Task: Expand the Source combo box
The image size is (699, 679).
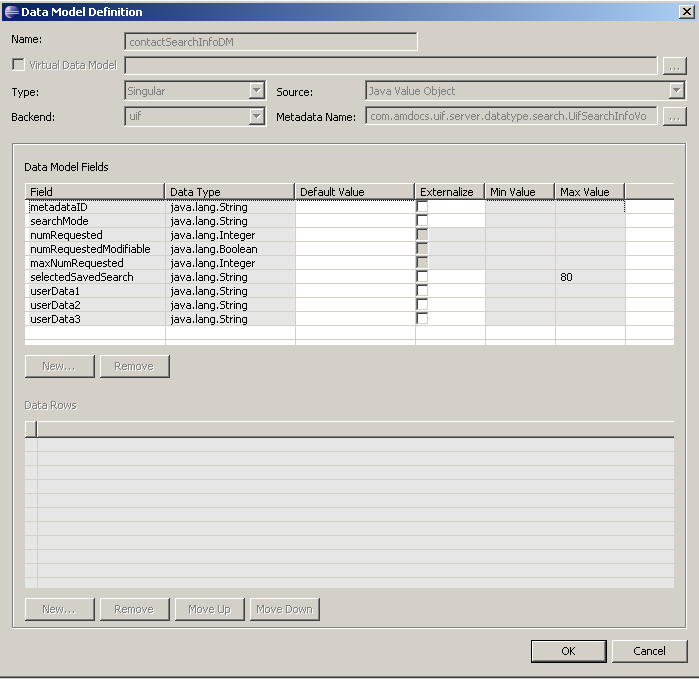Action: 676,91
